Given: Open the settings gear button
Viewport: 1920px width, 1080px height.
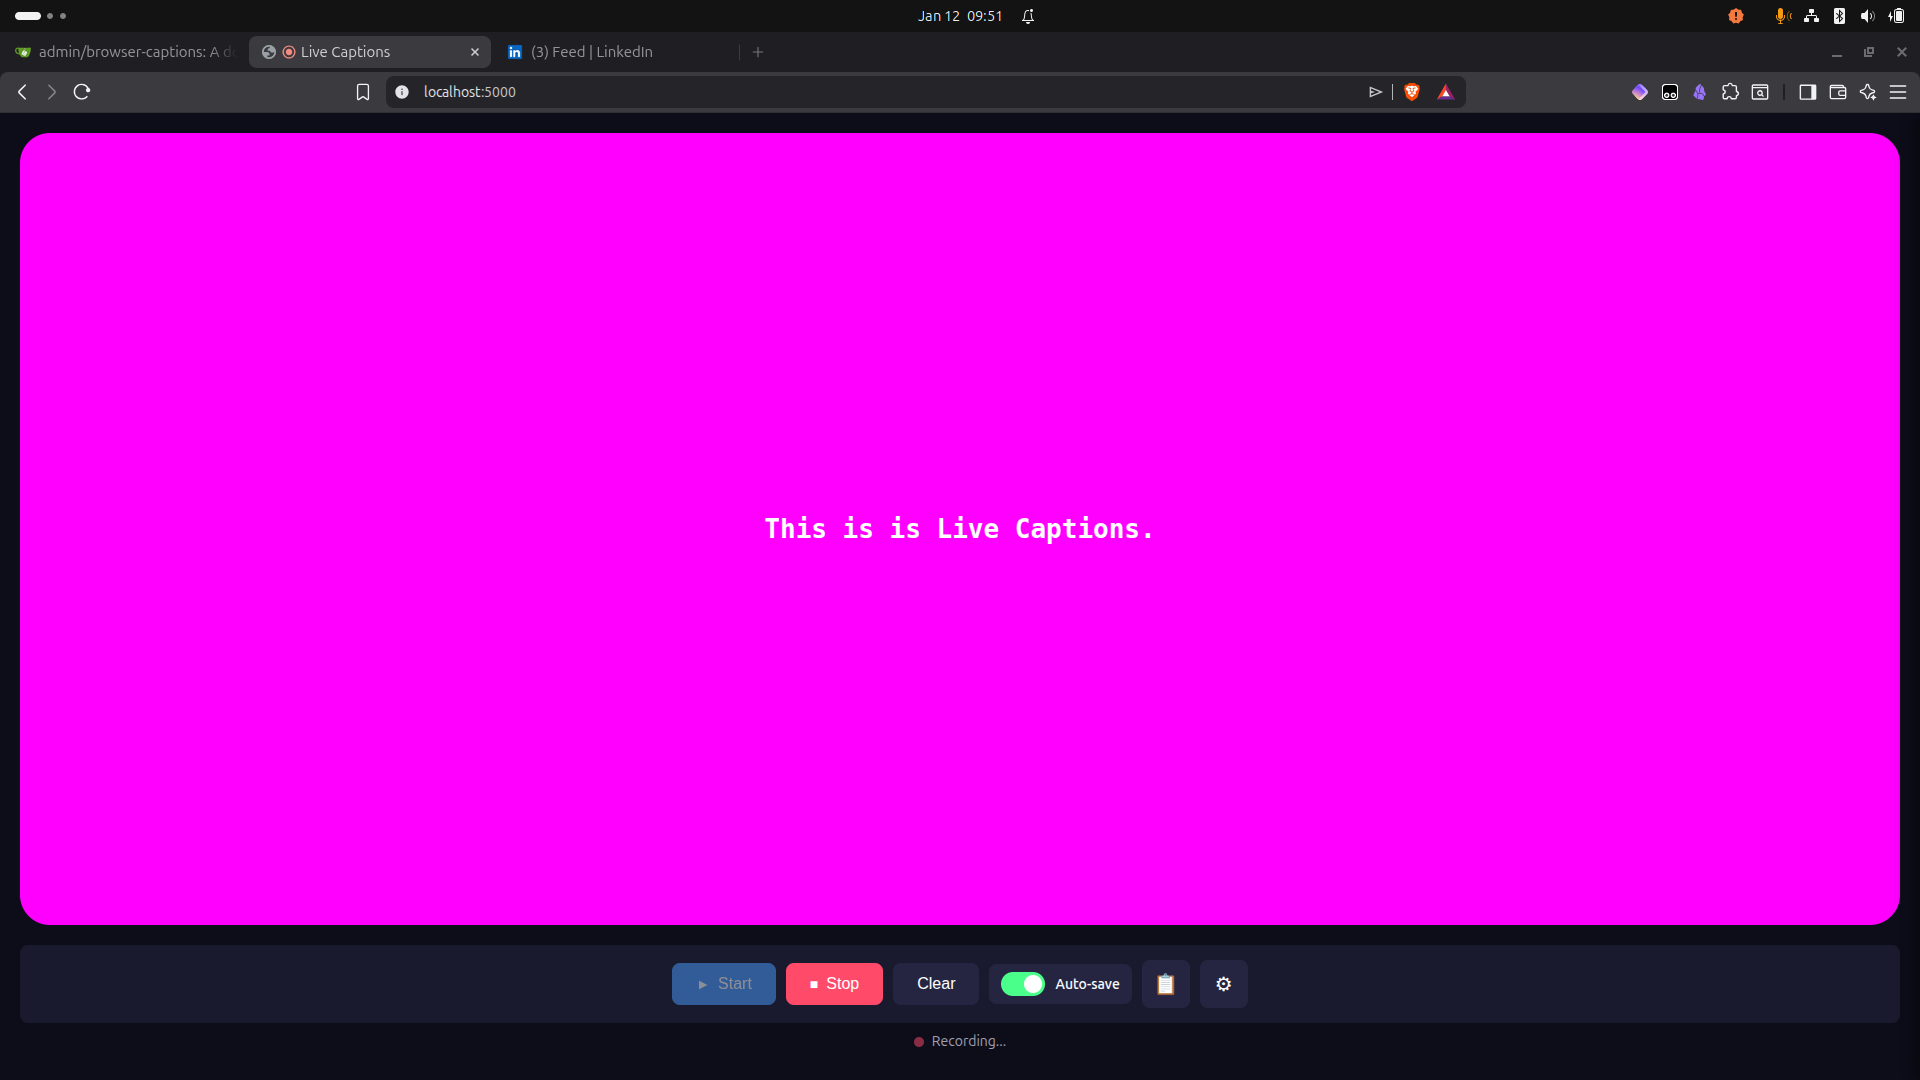Looking at the screenshot, I should tap(1223, 984).
